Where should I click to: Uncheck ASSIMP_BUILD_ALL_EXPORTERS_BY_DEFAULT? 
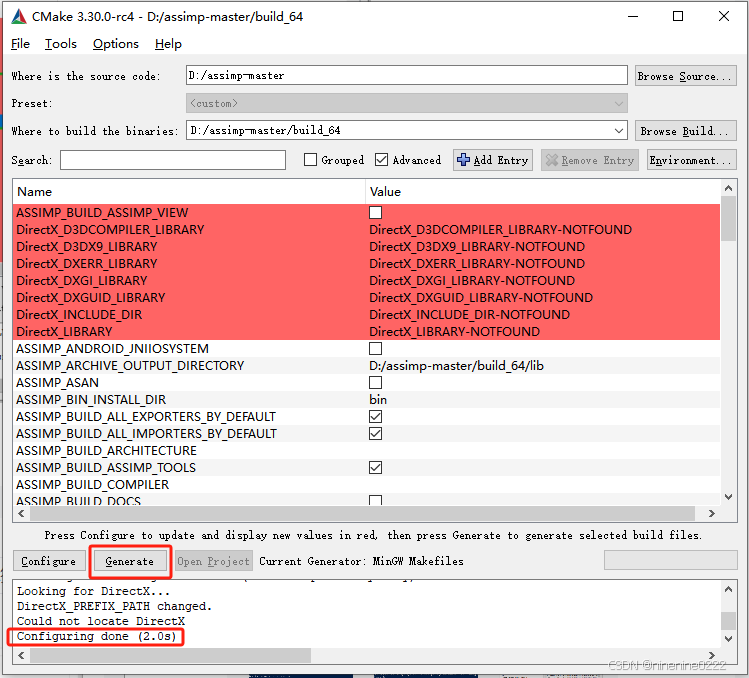coord(375,417)
